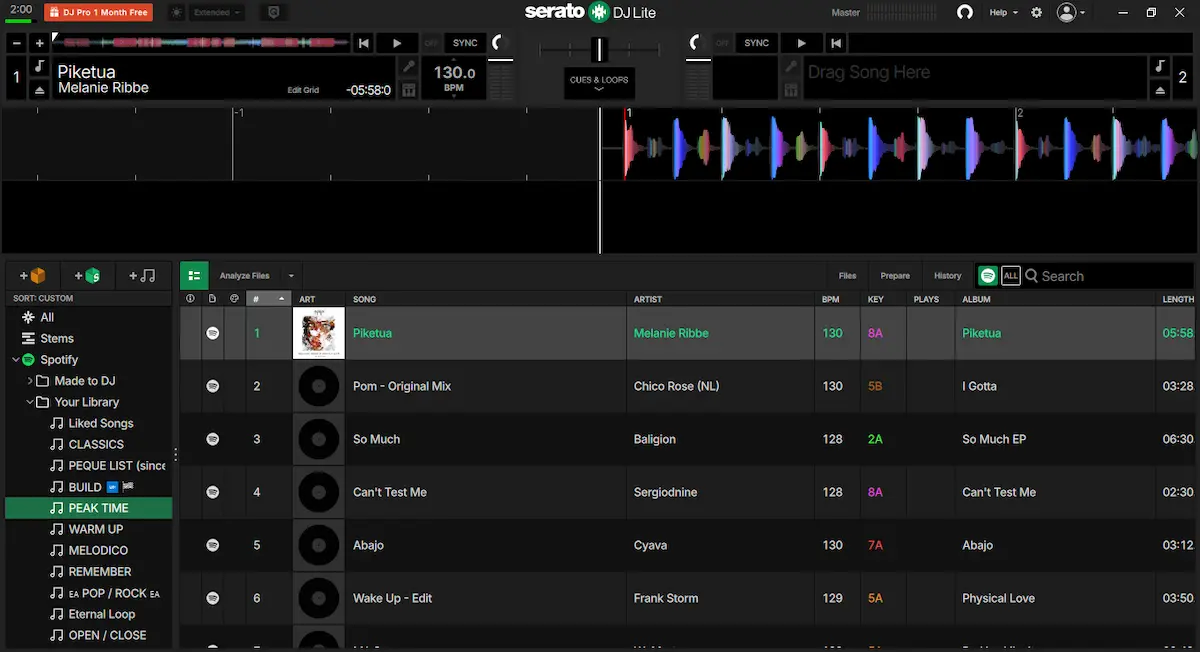1200x652 pixels.
Task: Click the Spotify icon in So Much row
Action: [x=212, y=439]
